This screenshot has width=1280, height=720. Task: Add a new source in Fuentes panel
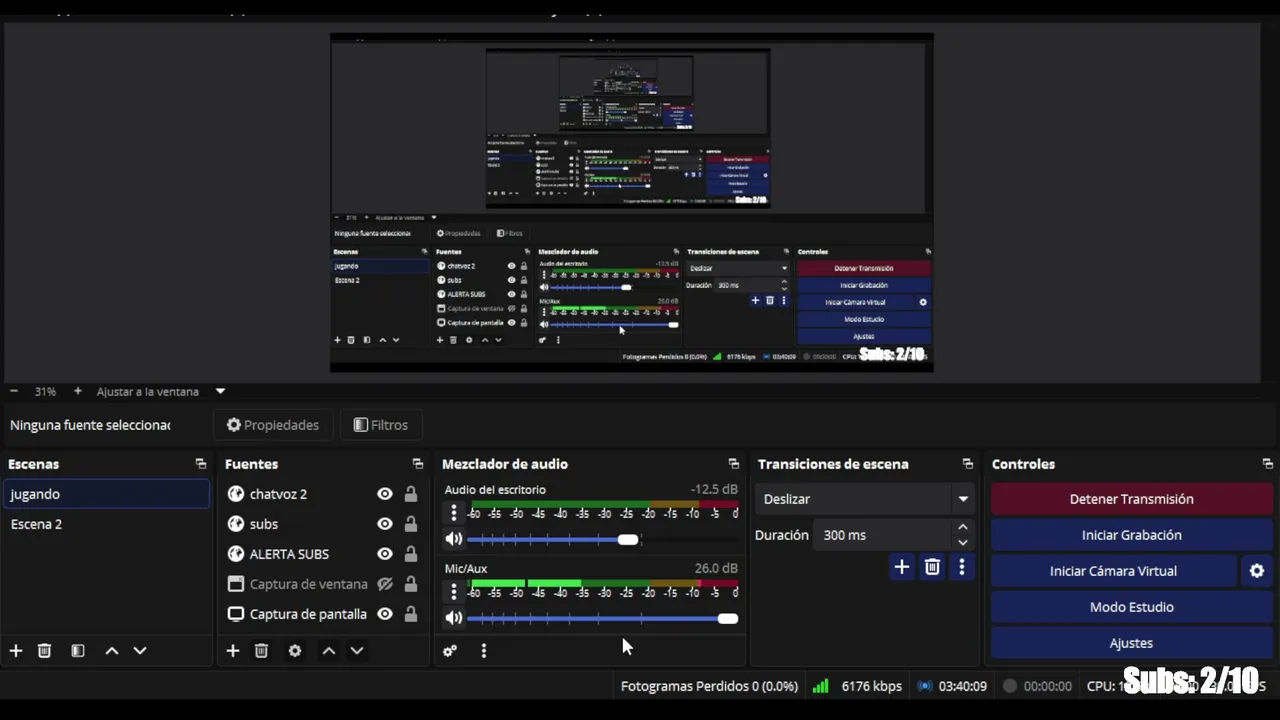click(233, 651)
